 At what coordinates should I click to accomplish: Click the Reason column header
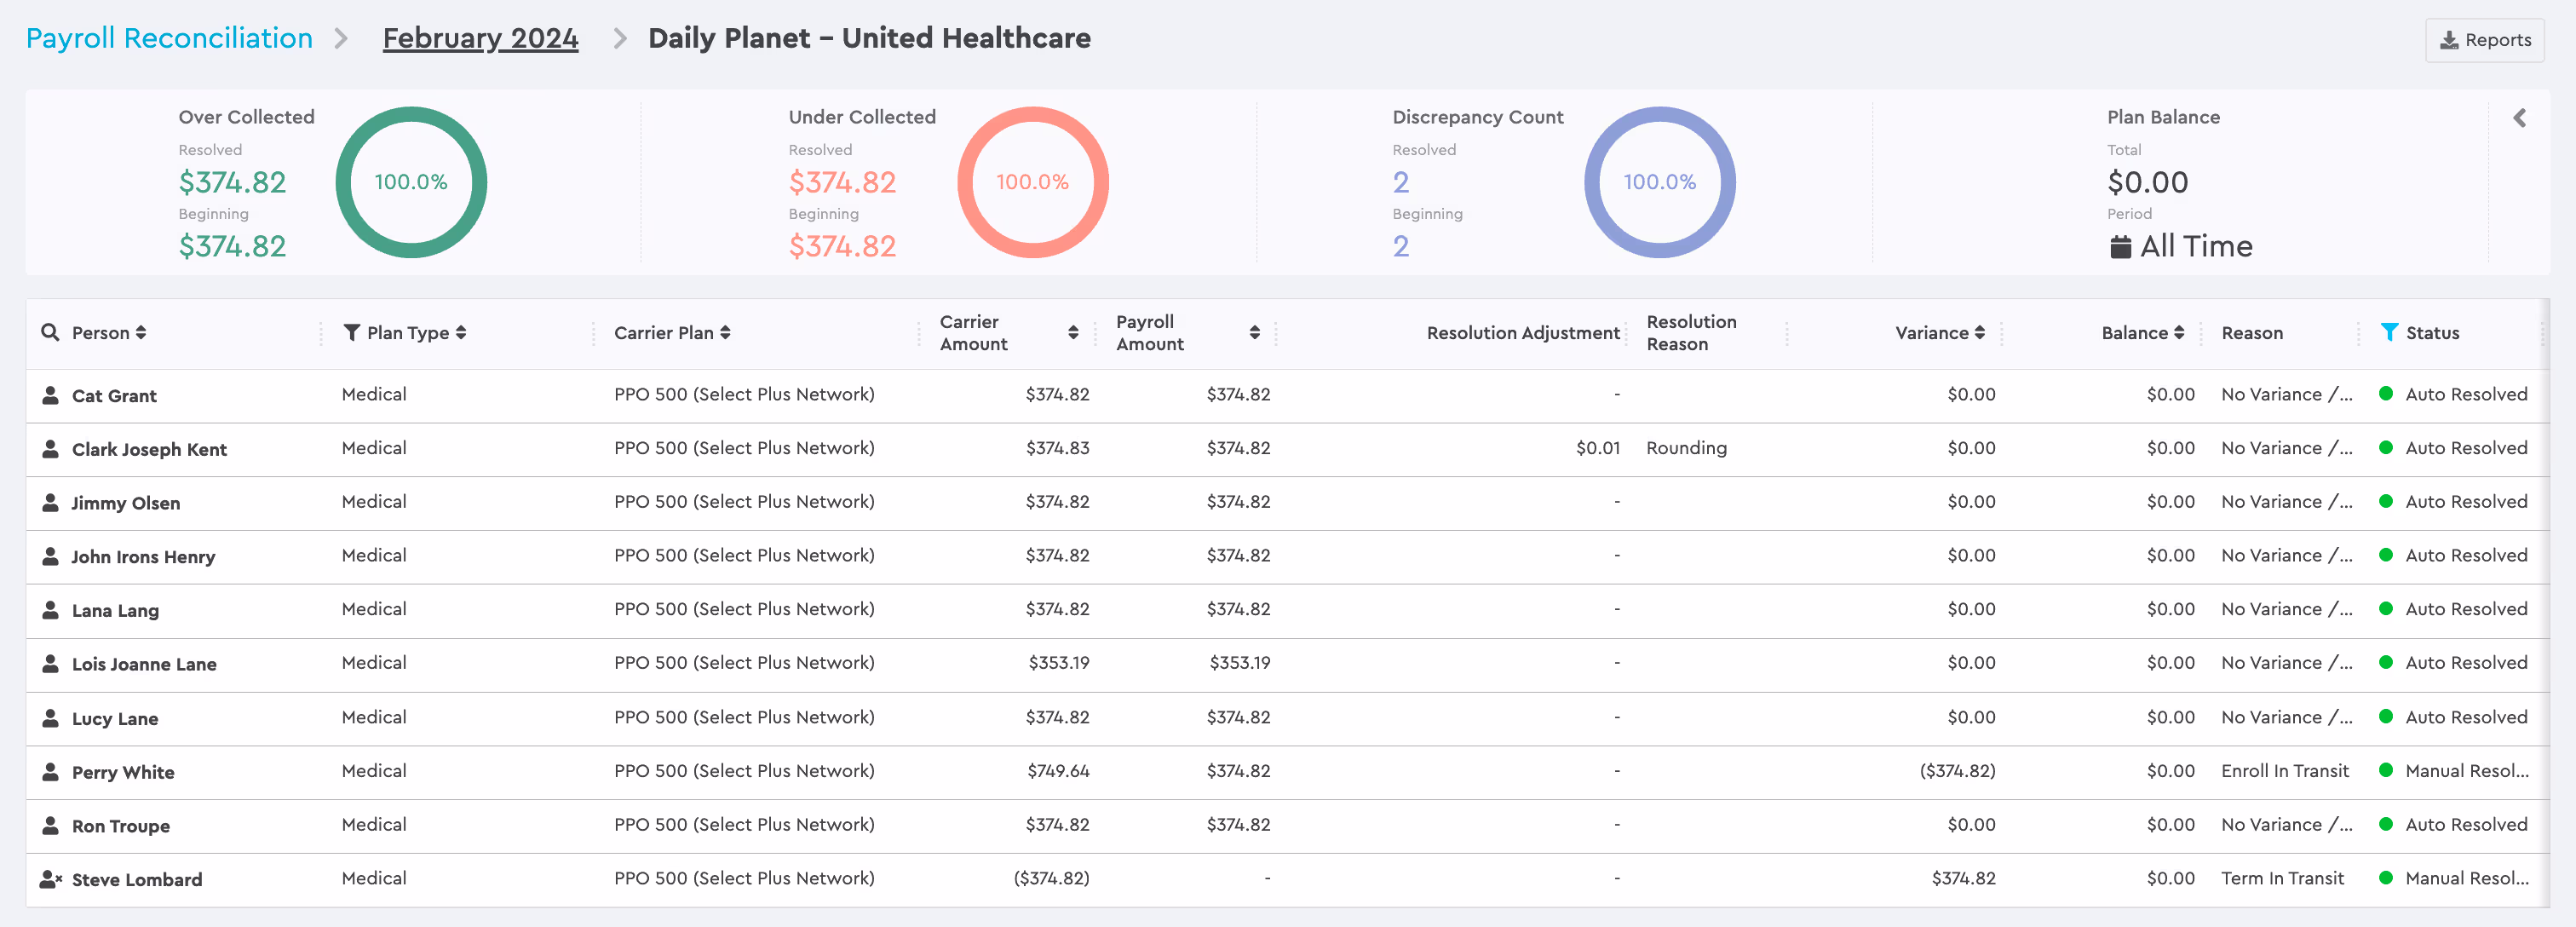click(2252, 333)
